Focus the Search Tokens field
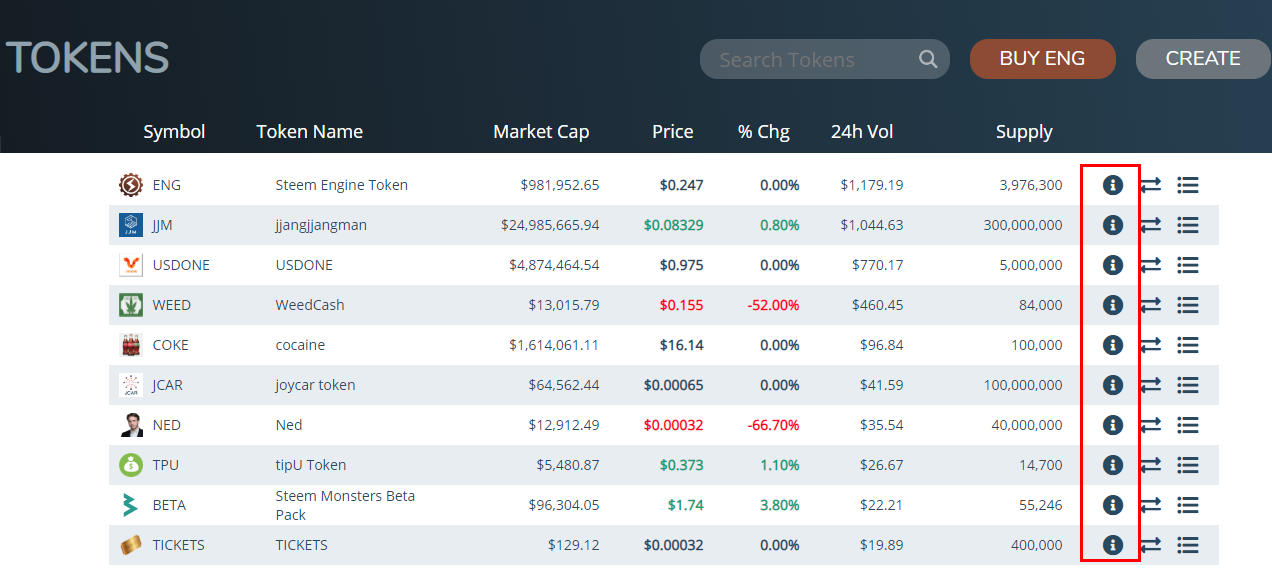This screenshot has width=1272, height=570. coord(825,59)
